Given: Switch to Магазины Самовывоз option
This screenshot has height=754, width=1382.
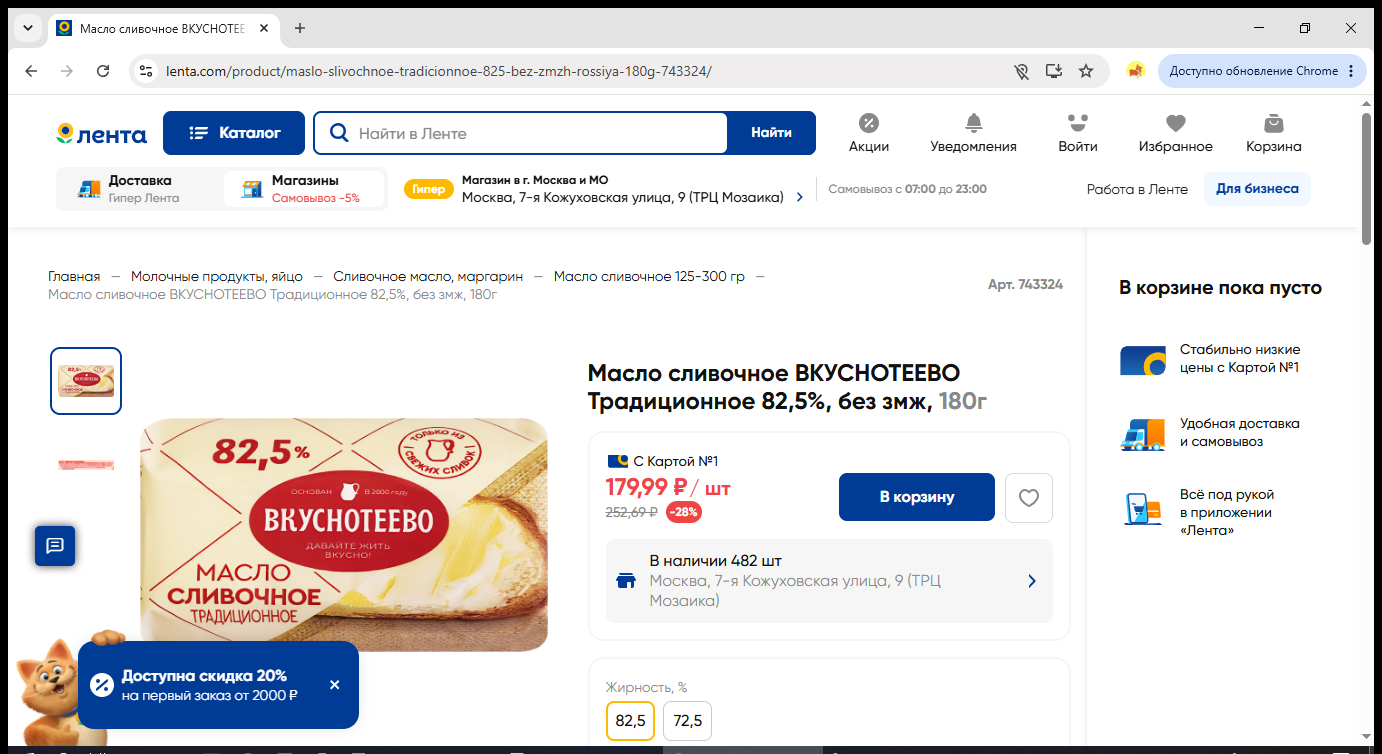Looking at the screenshot, I should pyautogui.click(x=304, y=189).
